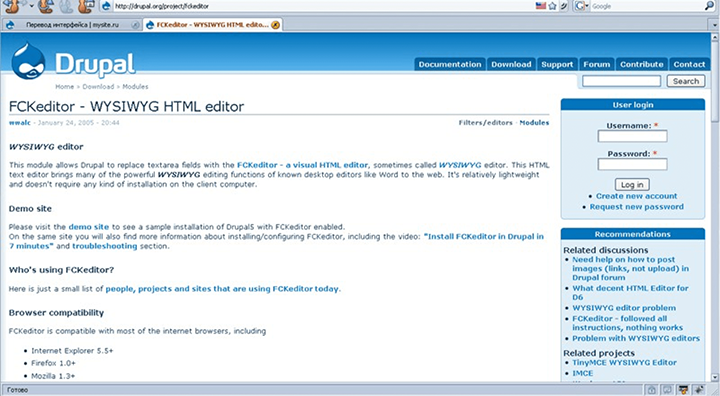
Task: Click the Готово status bar text
Action: tap(17, 390)
